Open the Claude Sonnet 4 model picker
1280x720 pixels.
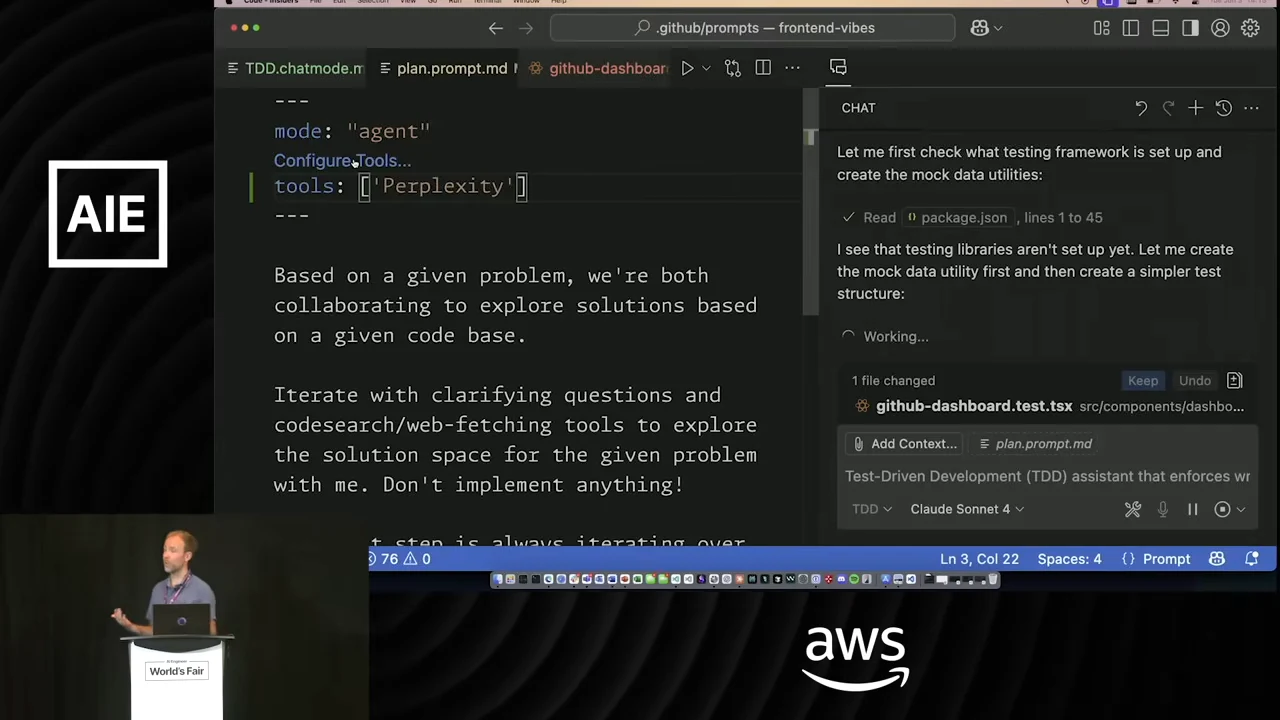point(967,509)
